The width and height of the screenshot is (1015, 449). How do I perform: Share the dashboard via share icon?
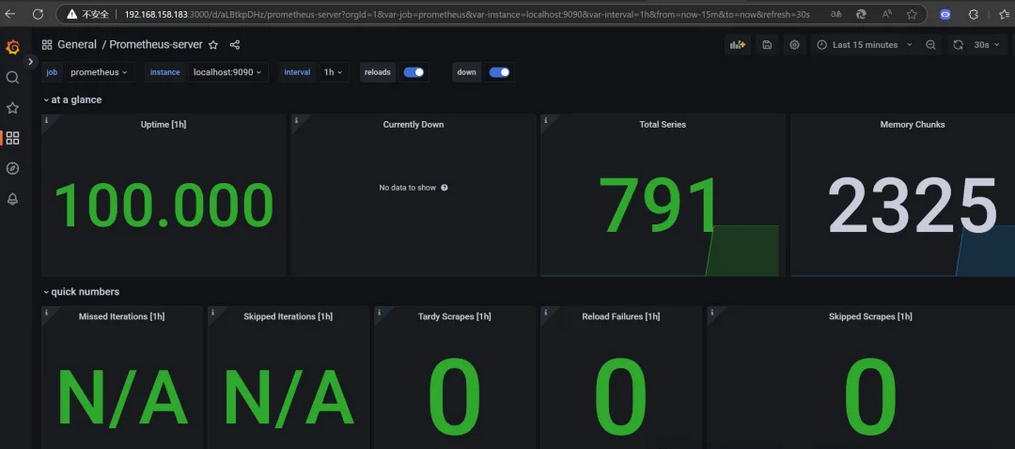pos(234,45)
